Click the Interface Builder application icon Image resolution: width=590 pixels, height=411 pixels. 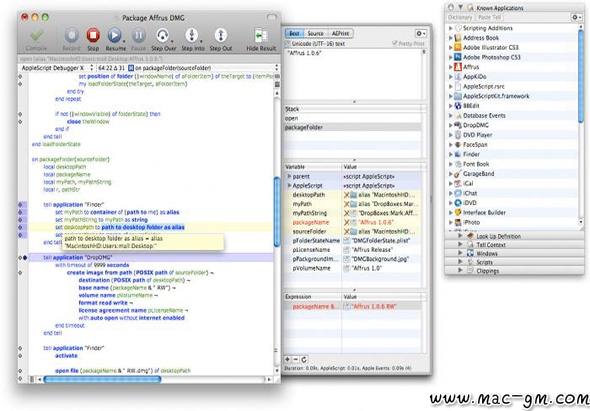tap(458, 213)
